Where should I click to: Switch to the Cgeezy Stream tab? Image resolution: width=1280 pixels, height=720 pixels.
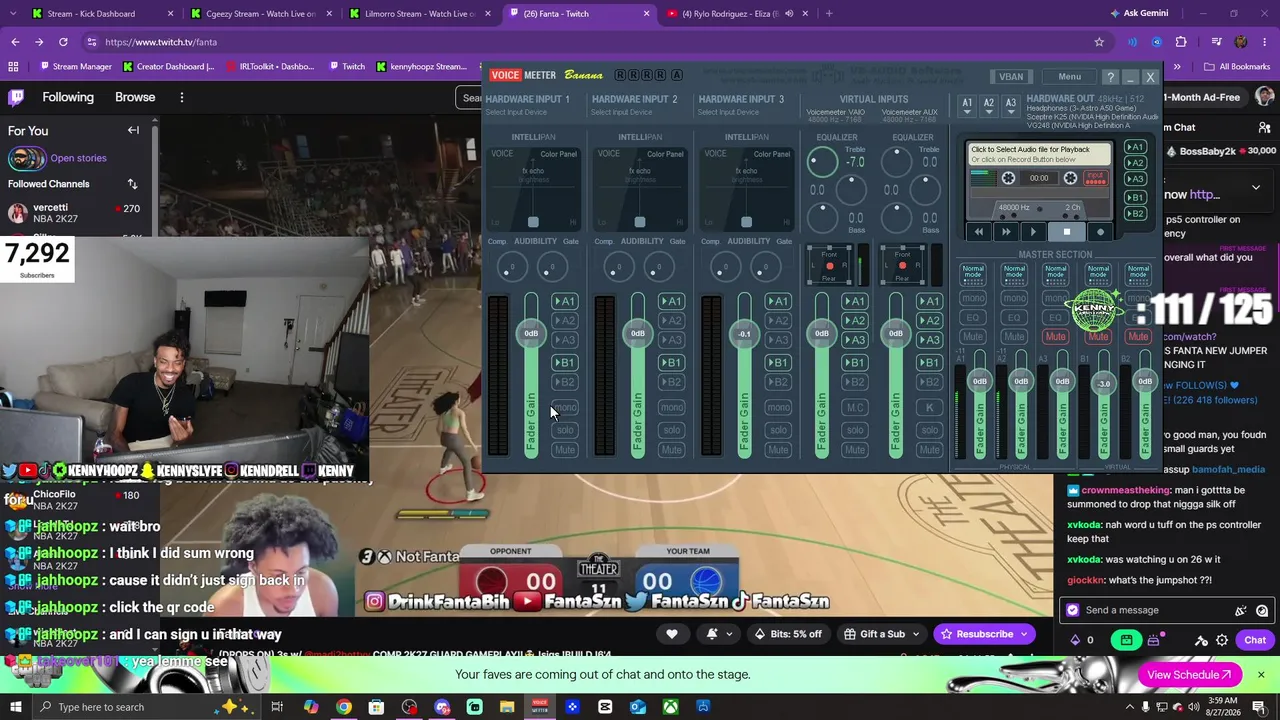[260, 14]
